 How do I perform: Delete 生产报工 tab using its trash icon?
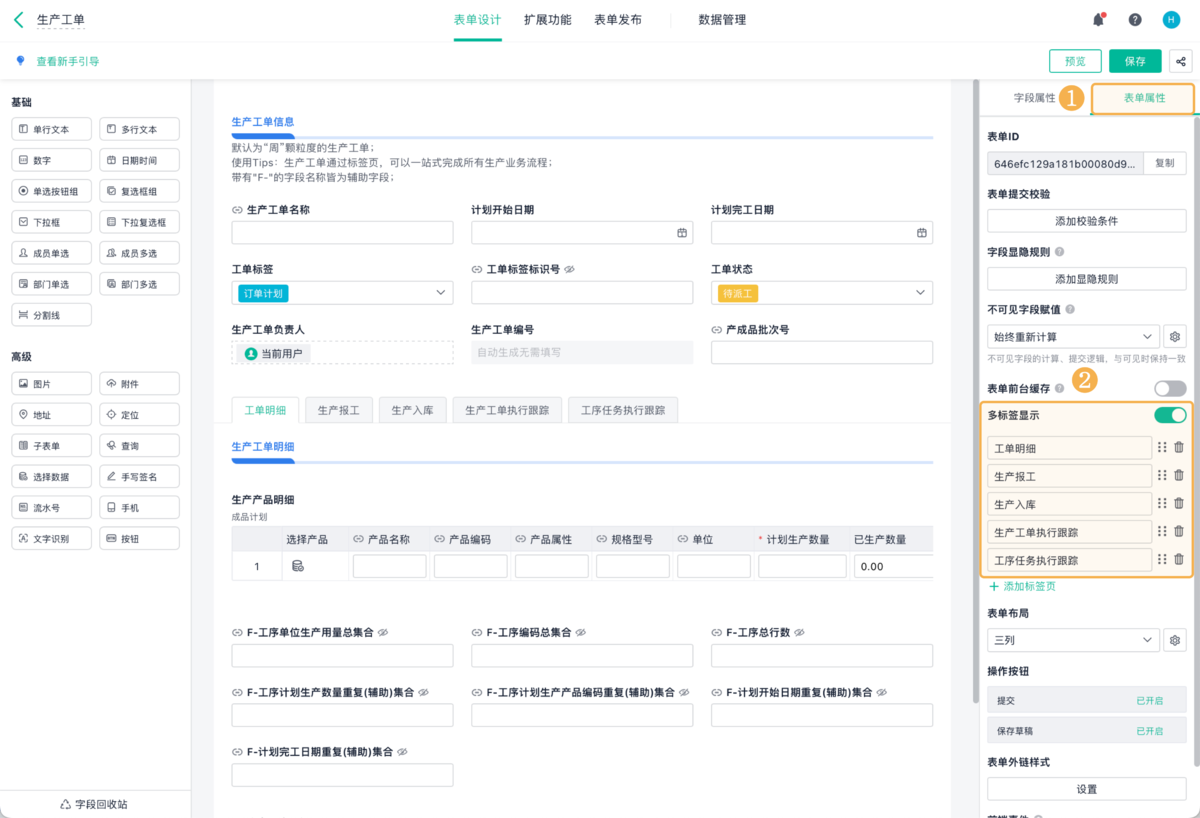(x=1178, y=476)
